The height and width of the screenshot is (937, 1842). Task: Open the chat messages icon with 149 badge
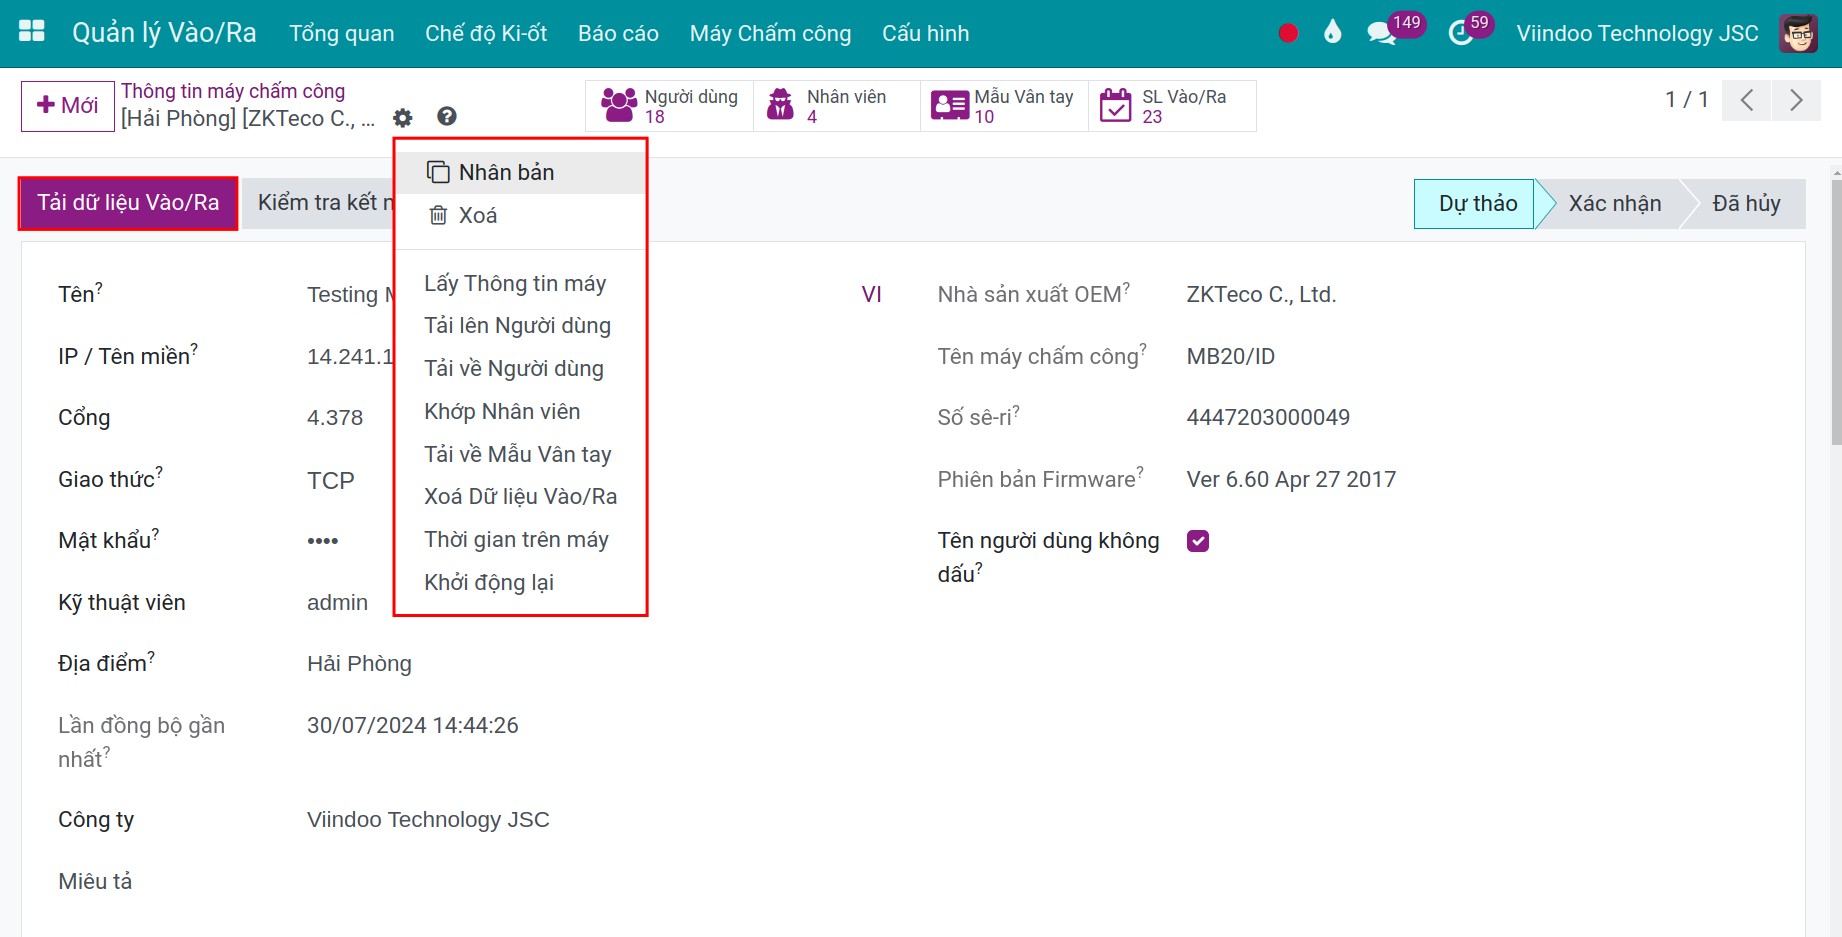1382,33
